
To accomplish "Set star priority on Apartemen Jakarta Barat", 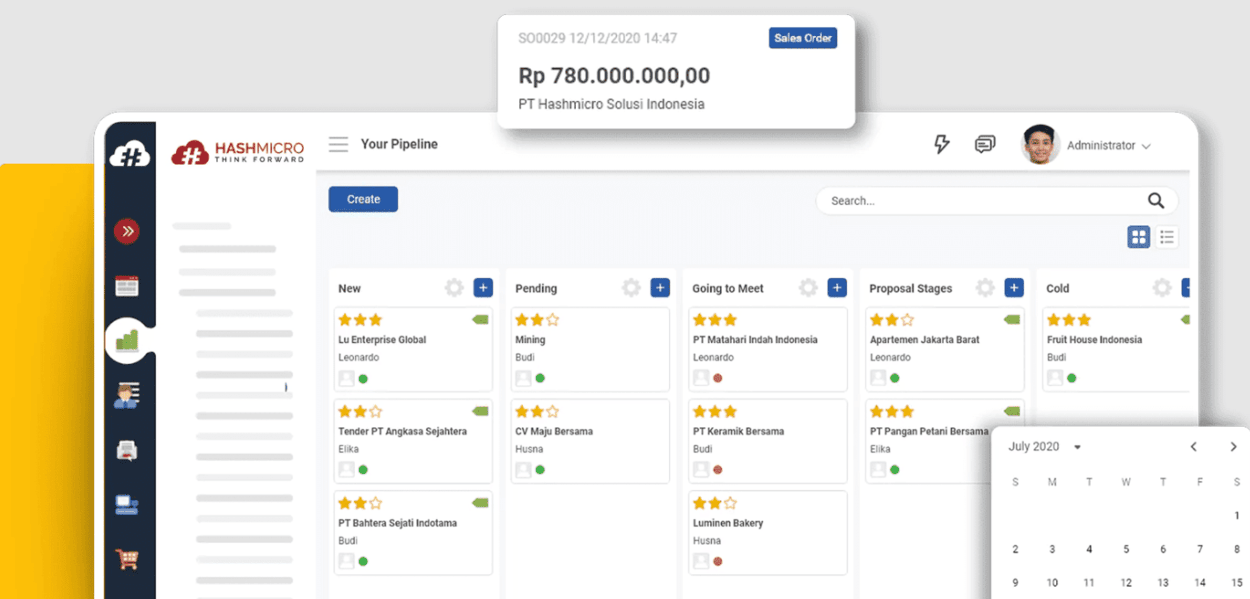I will tap(891, 320).
